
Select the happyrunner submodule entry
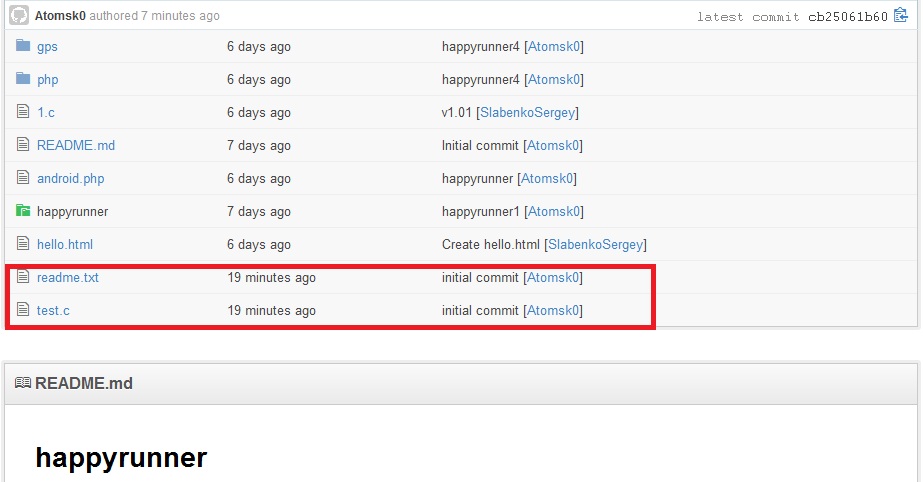click(72, 212)
